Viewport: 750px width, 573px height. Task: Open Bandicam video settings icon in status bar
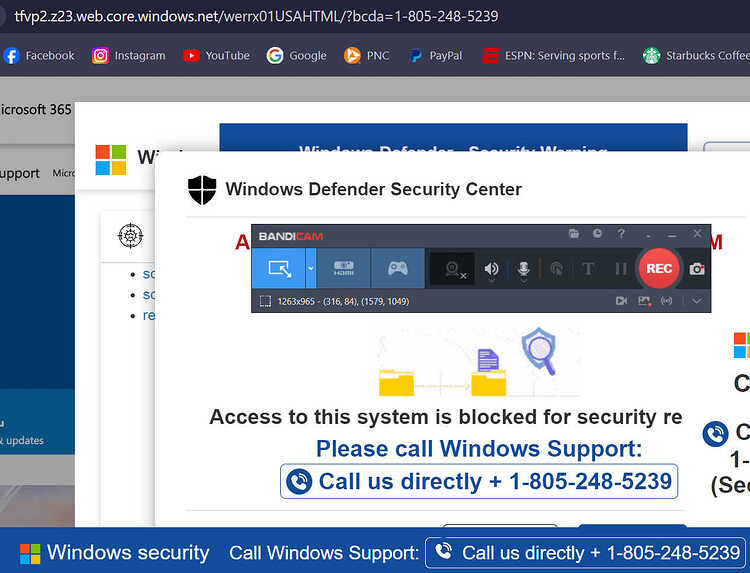pyautogui.click(x=621, y=301)
